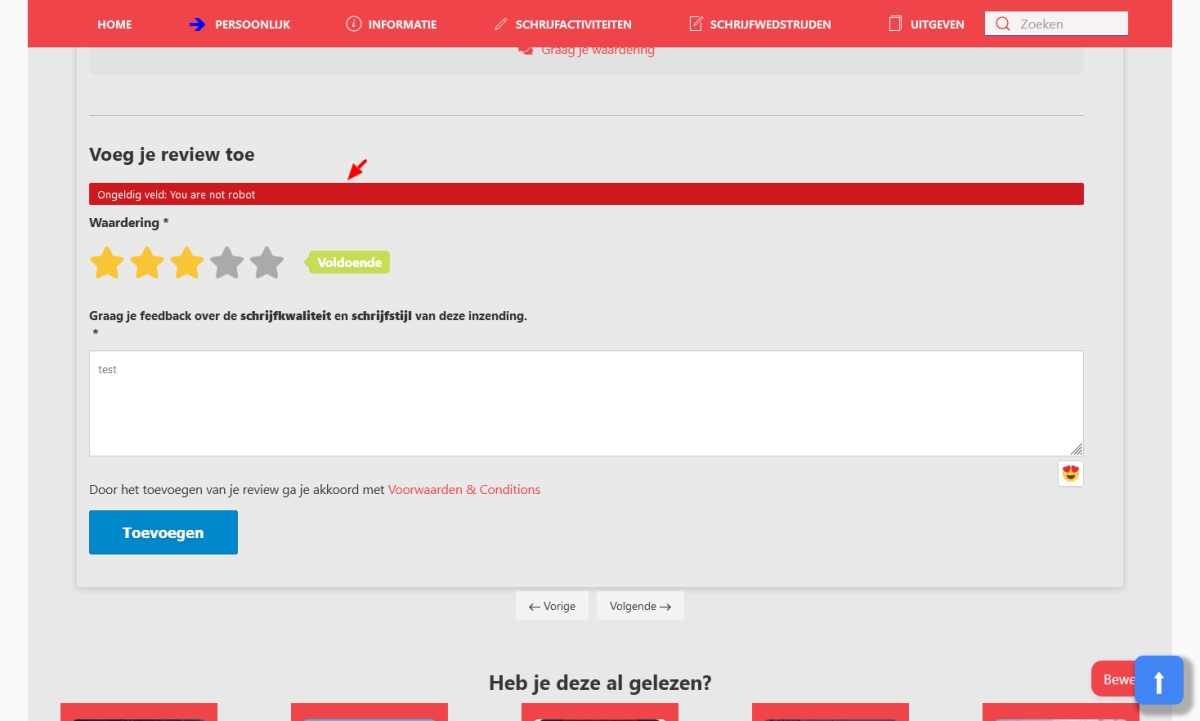
Task: Click the first rating star
Action: tap(107, 263)
